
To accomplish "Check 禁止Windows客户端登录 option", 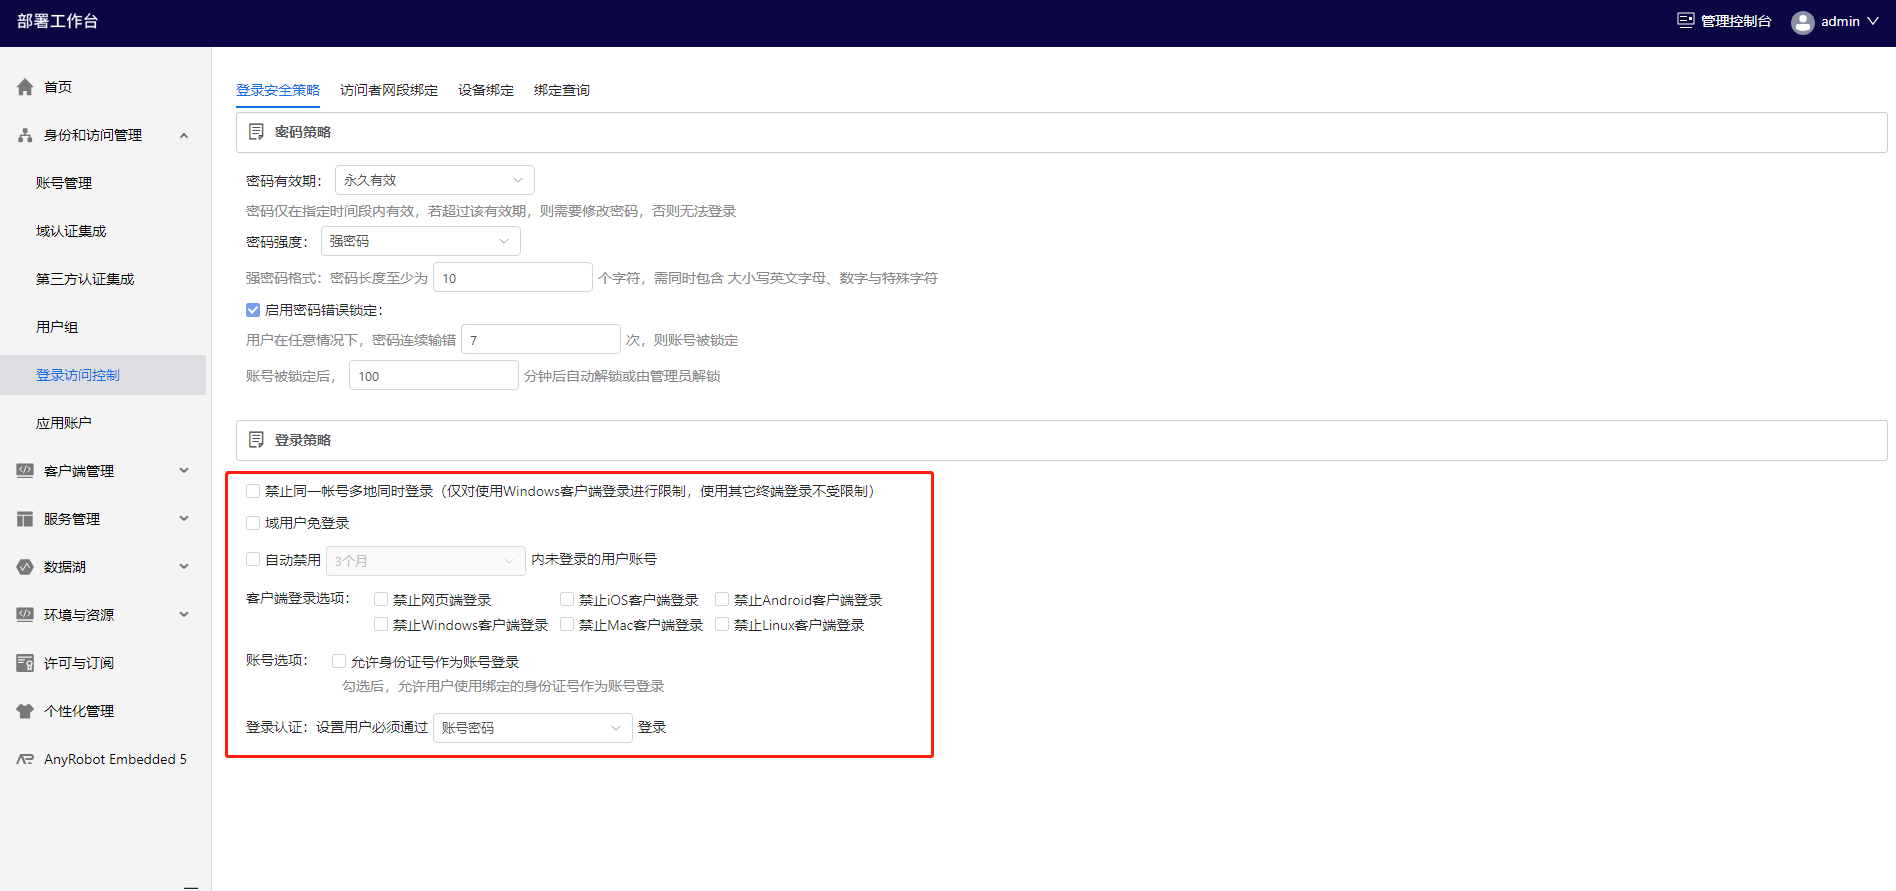I will [x=381, y=624].
